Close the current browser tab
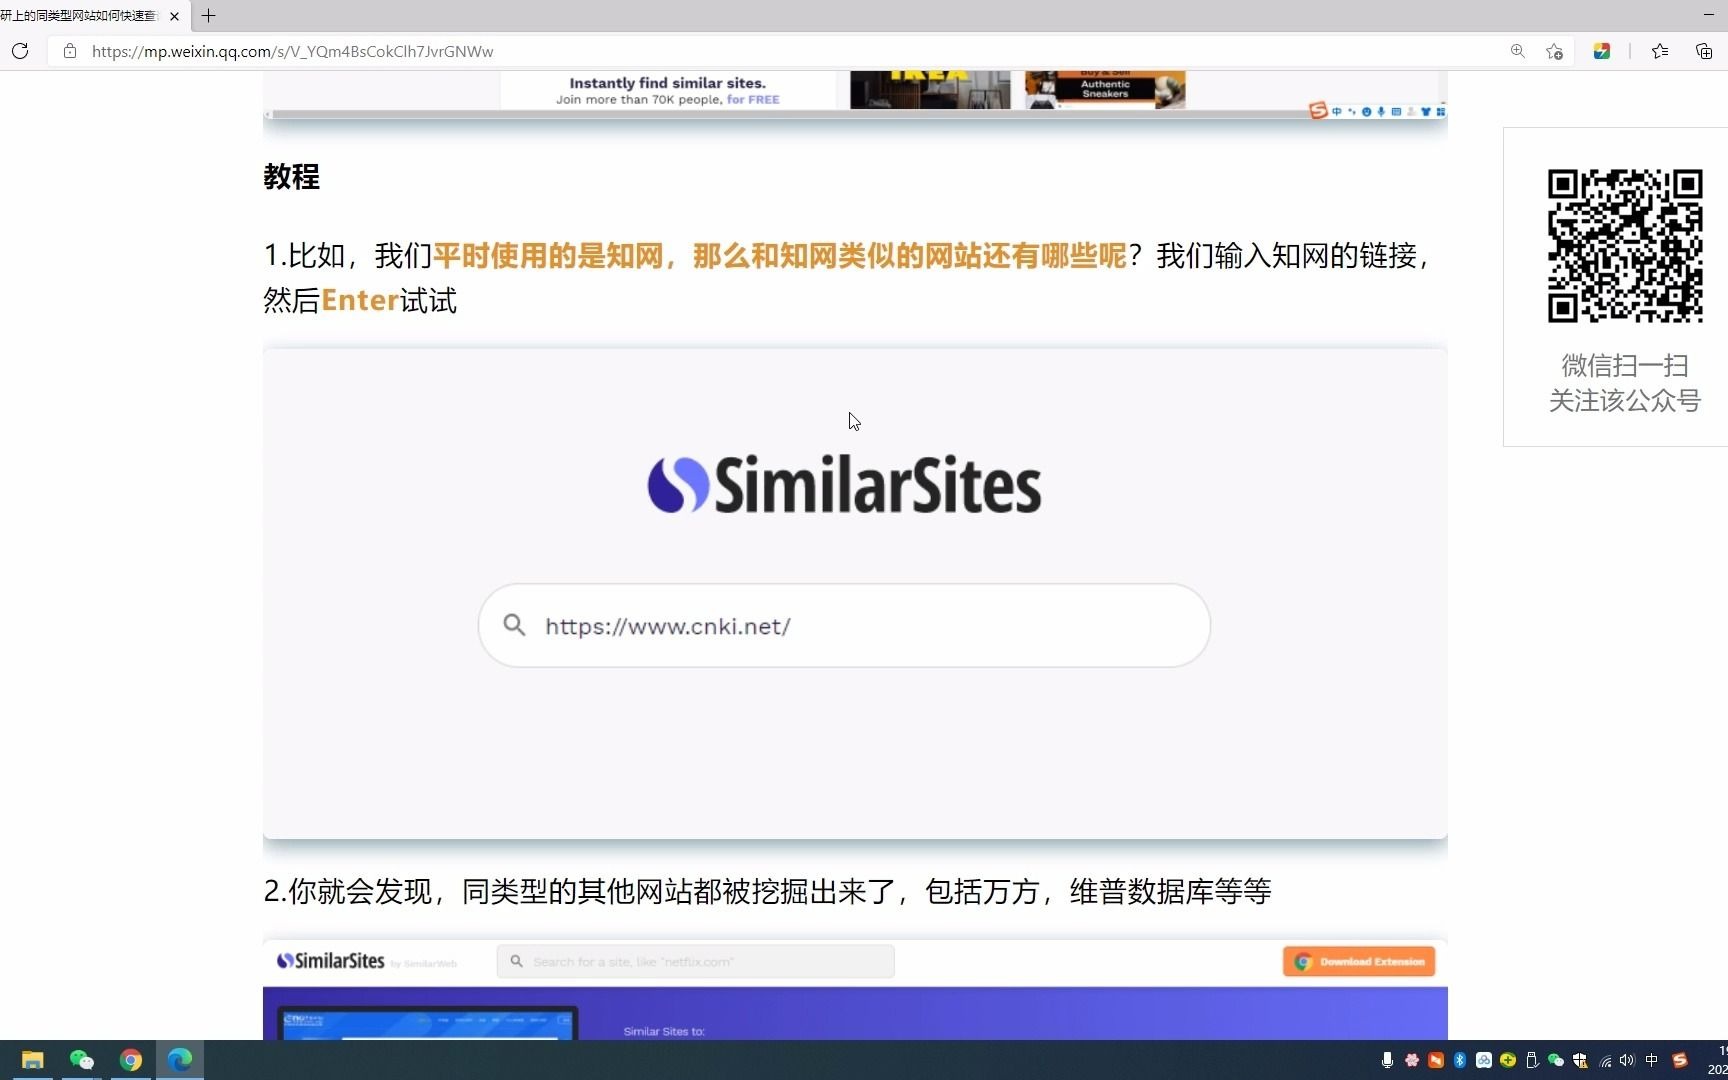 click(x=174, y=16)
